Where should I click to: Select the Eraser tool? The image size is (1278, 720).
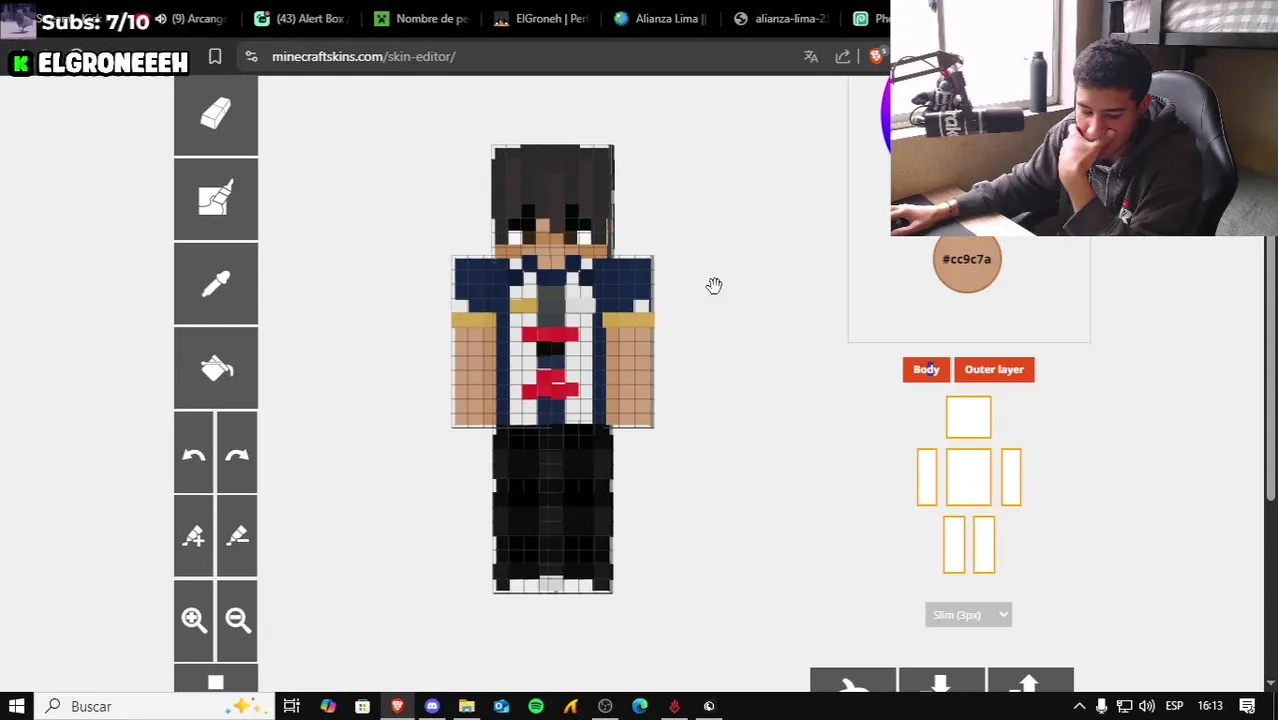[x=215, y=115]
